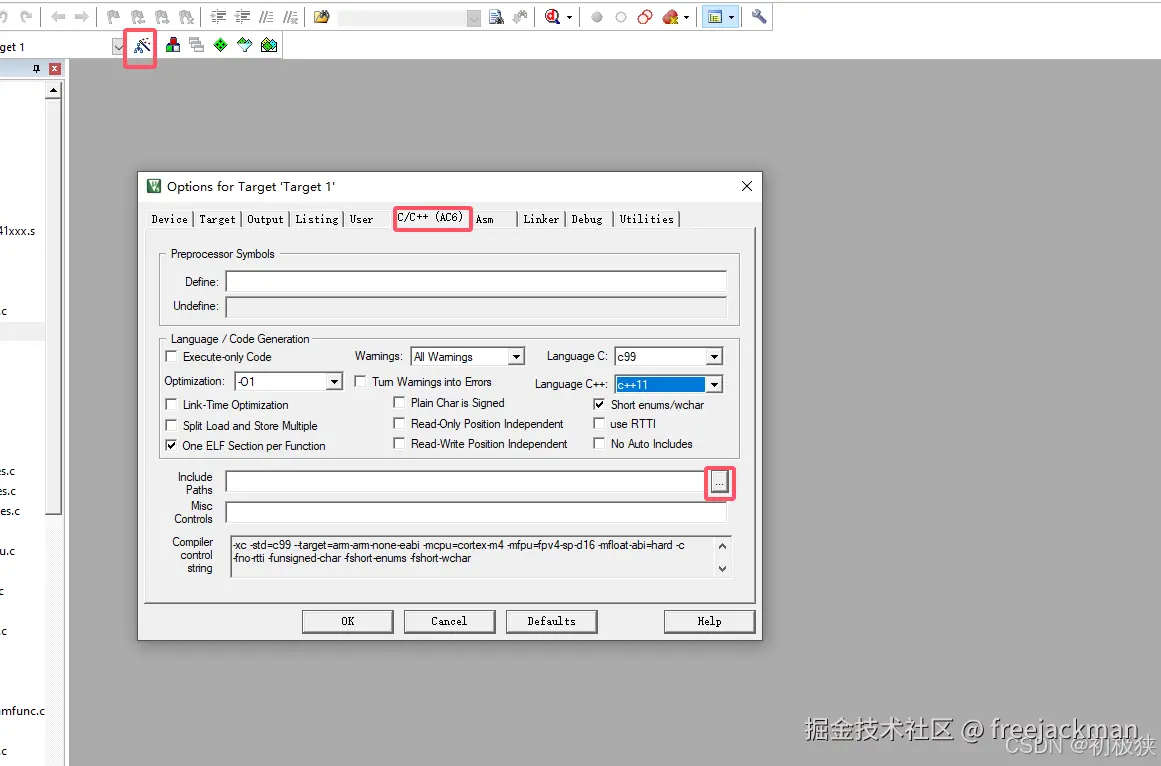Start debug session magnifier icon

(552, 16)
